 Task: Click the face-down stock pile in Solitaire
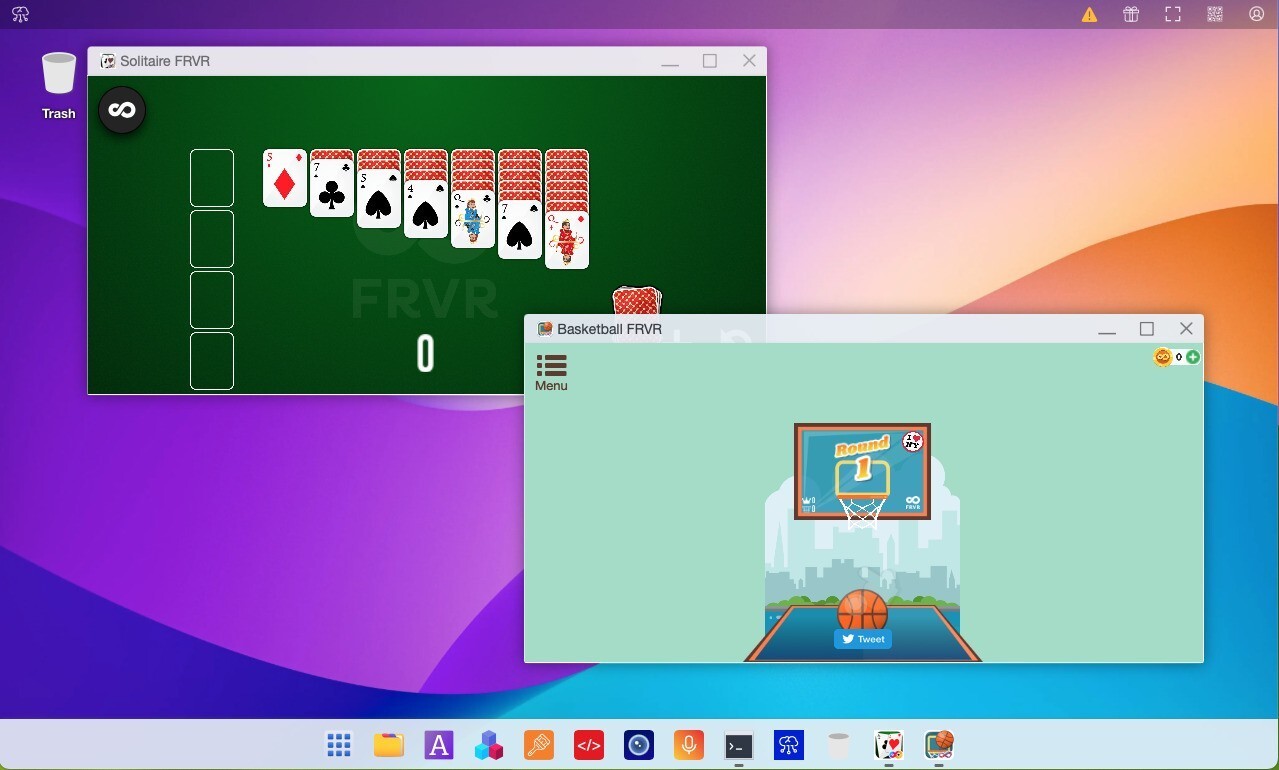637,300
